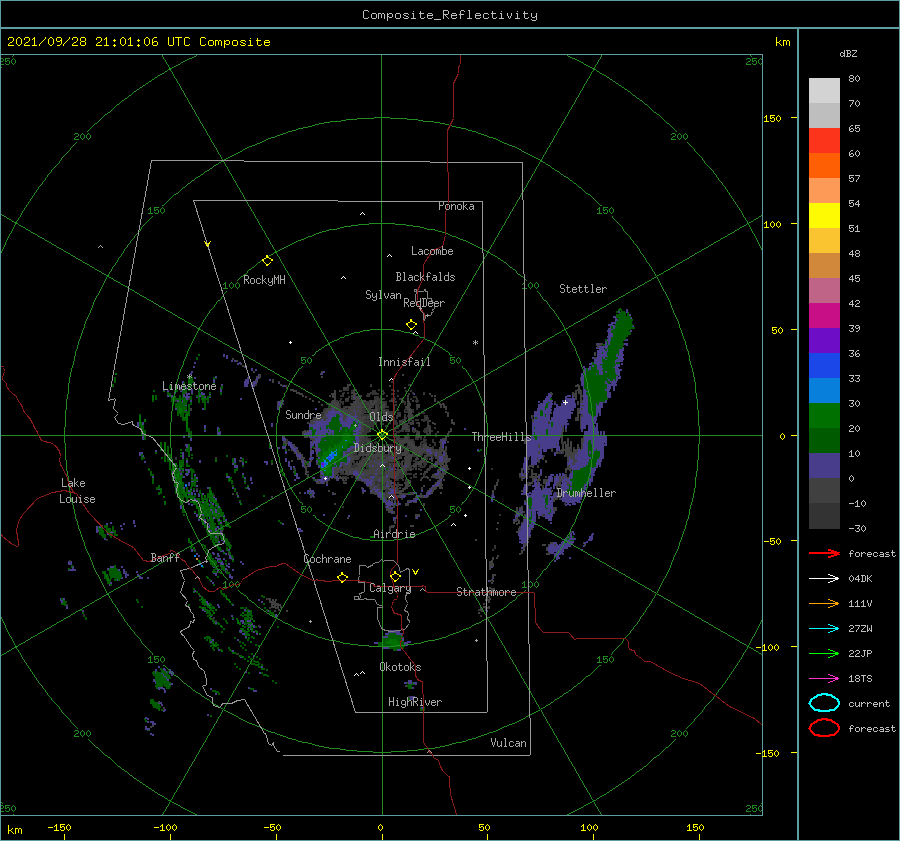Click the RockyMH label
The height and width of the screenshot is (841, 900).
click(x=264, y=280)
